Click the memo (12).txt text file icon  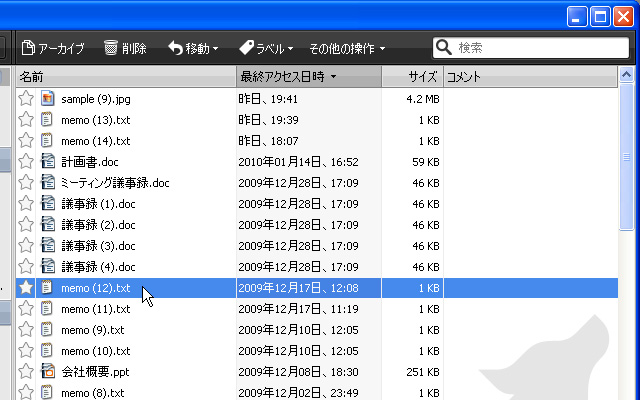coord(47,287)
